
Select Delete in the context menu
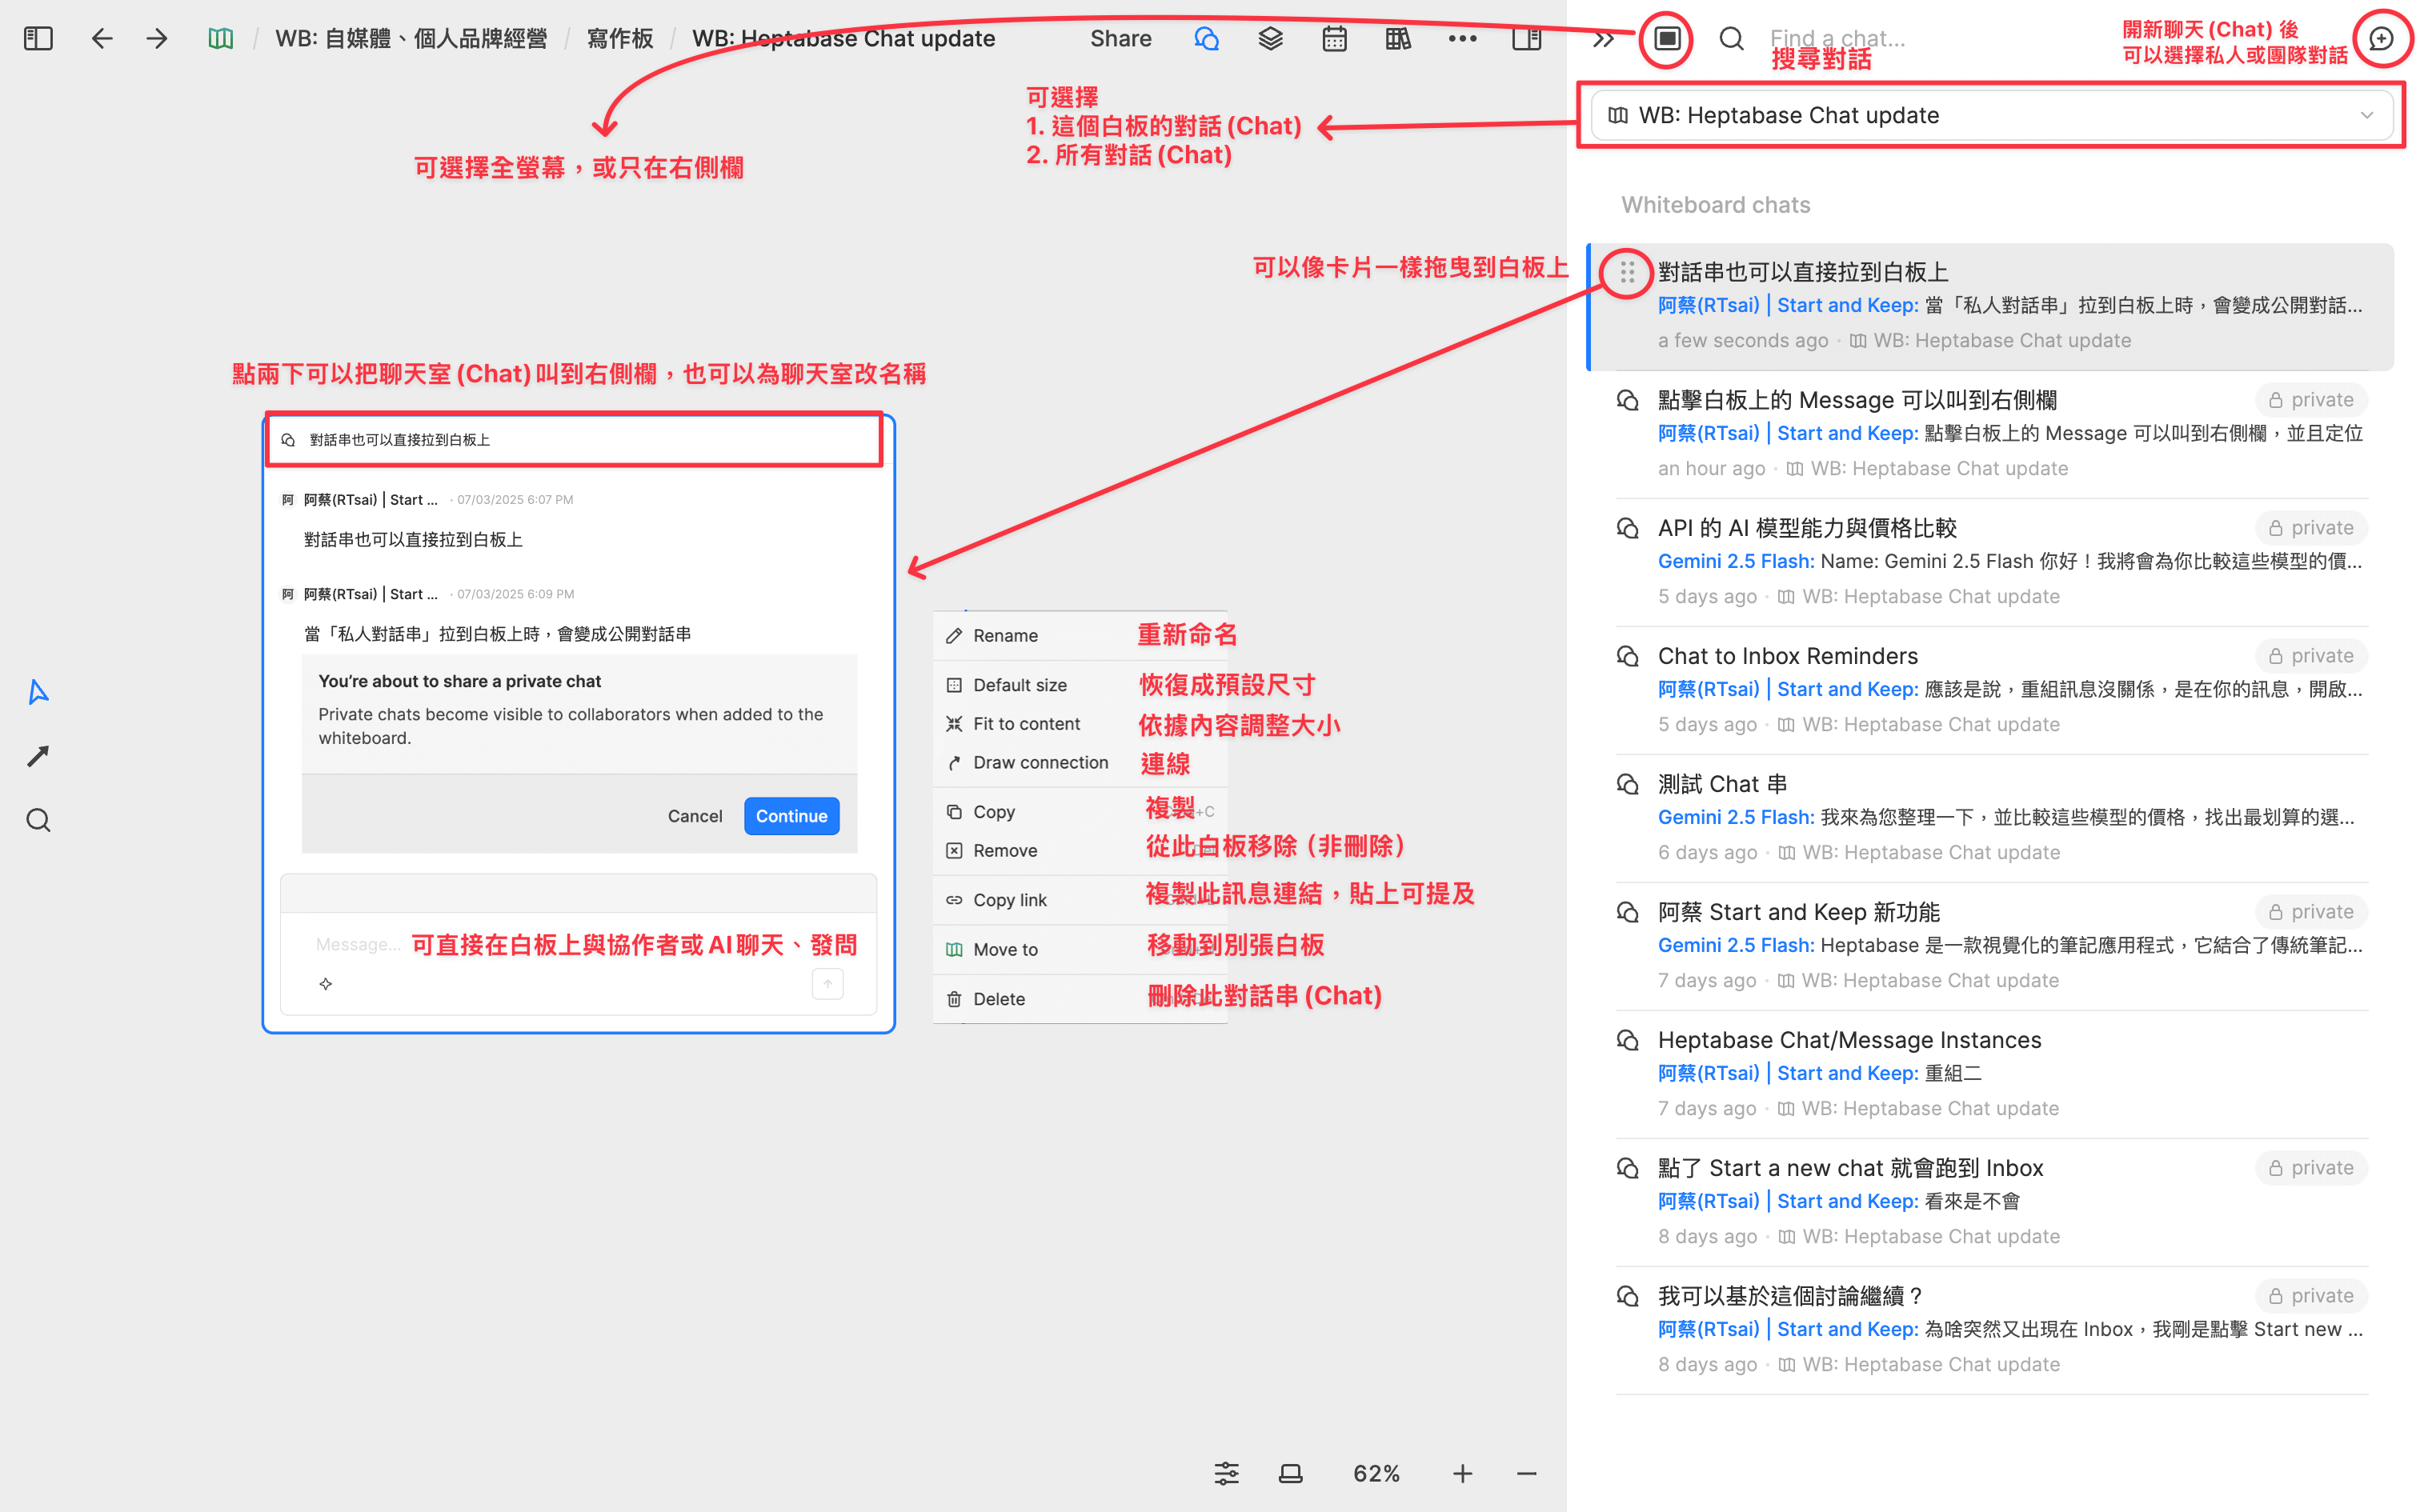pos(997,998)
